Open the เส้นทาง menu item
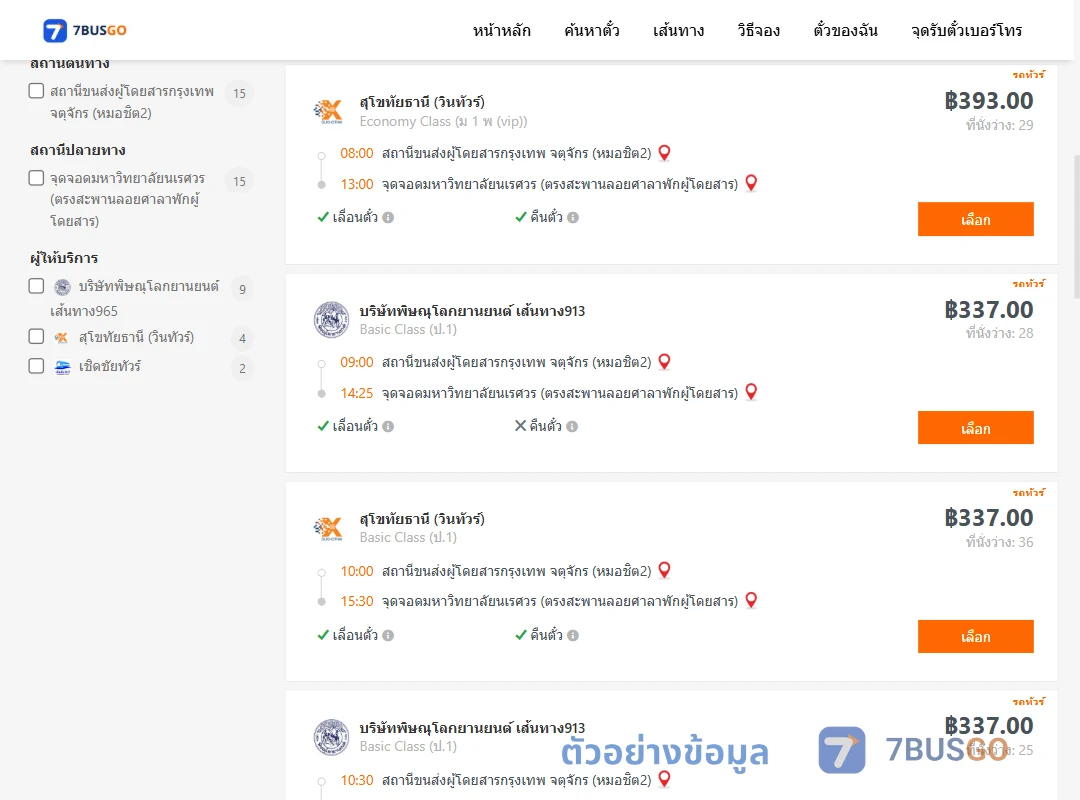Image resolution: width=1080 pixels, height=800 pixels. (x=678, y=30)
